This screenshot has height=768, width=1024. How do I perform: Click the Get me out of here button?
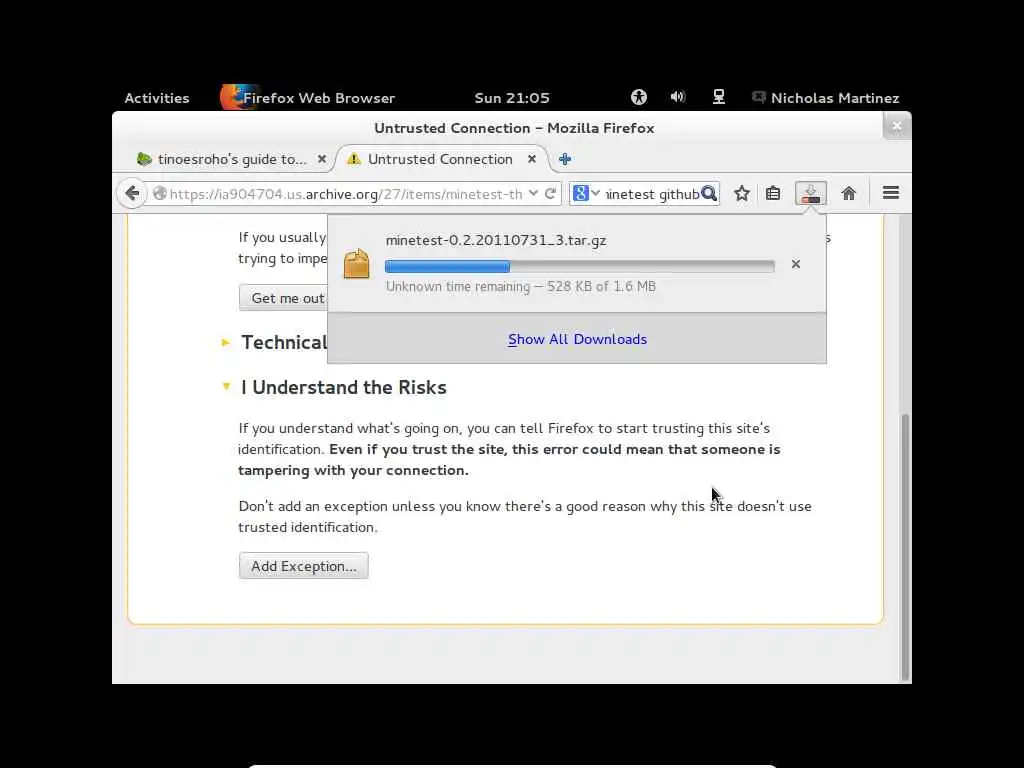[x=283, y=298]
